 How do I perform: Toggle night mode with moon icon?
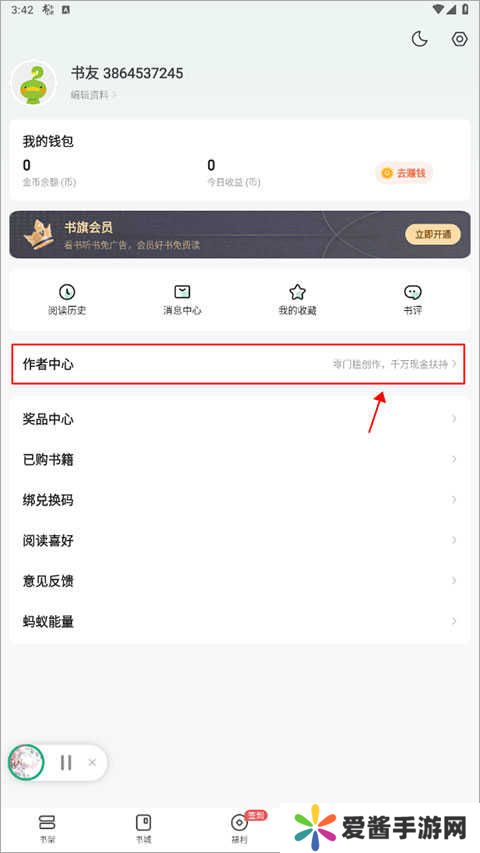(419, 39)
